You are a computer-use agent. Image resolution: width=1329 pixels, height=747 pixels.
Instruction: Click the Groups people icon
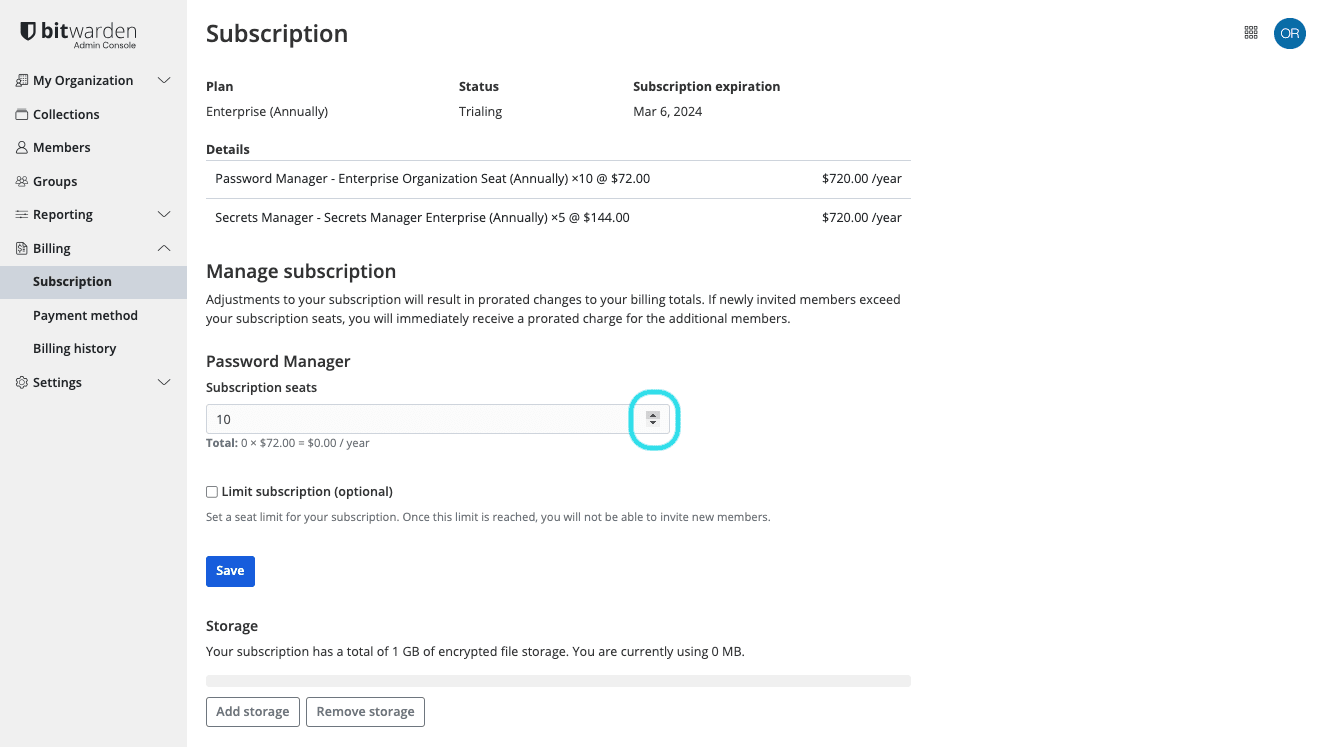(x=22, y=182)
